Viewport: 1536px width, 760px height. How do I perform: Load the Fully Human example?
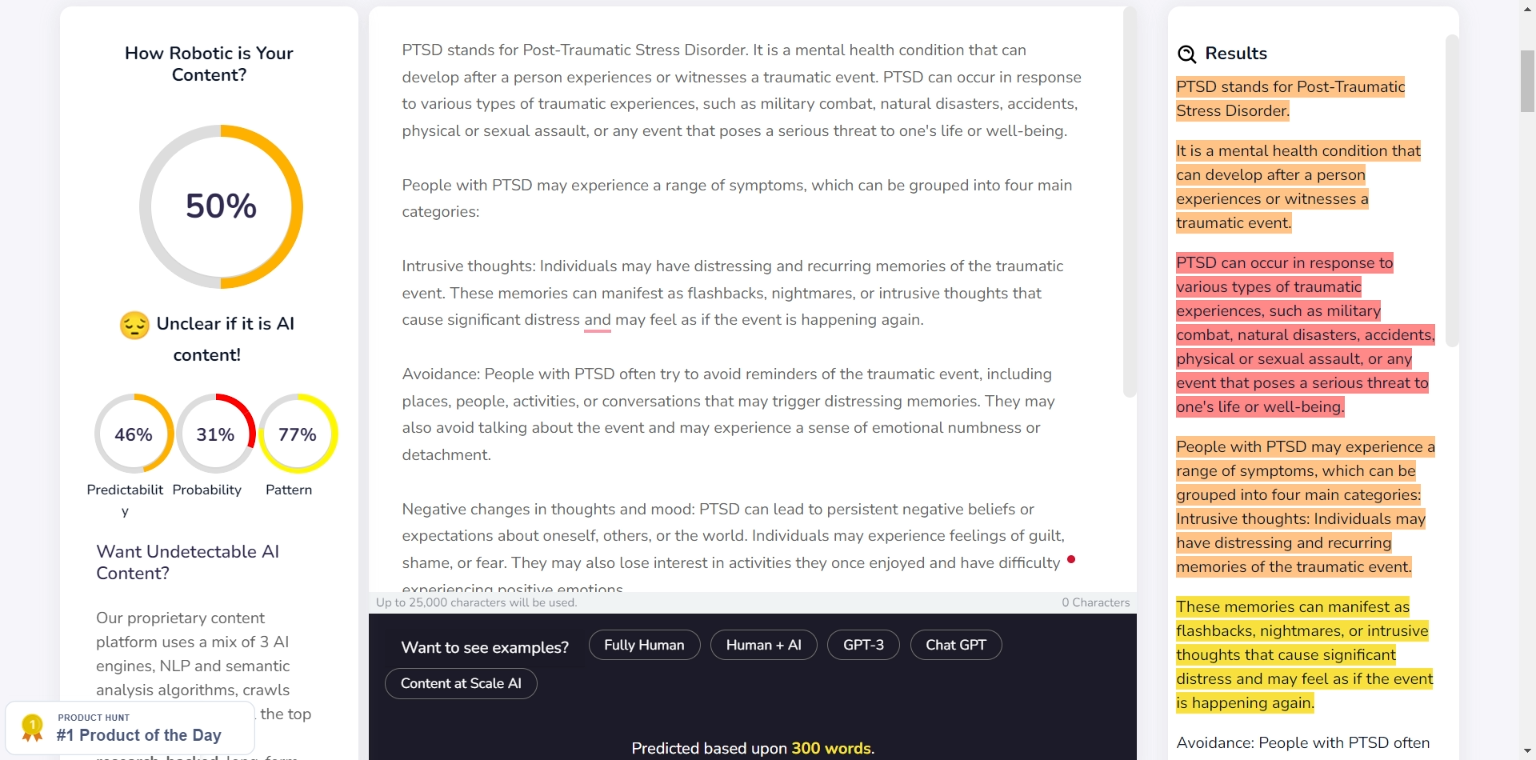(644, 645)
